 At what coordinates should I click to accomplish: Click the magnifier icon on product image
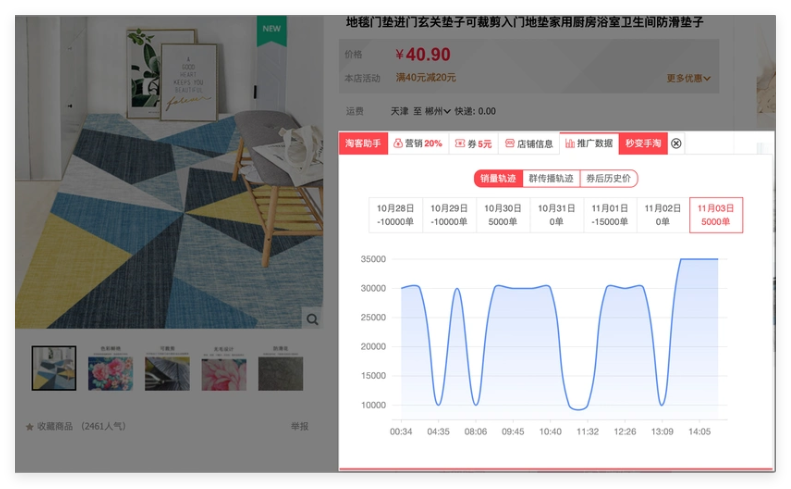pyautogui.click(x=312, y=319)
